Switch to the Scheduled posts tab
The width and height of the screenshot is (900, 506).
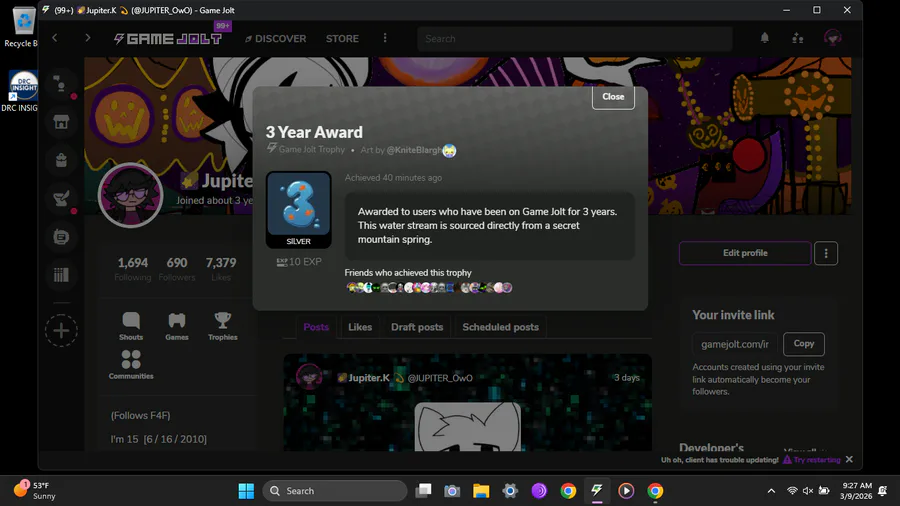point(501,327)
